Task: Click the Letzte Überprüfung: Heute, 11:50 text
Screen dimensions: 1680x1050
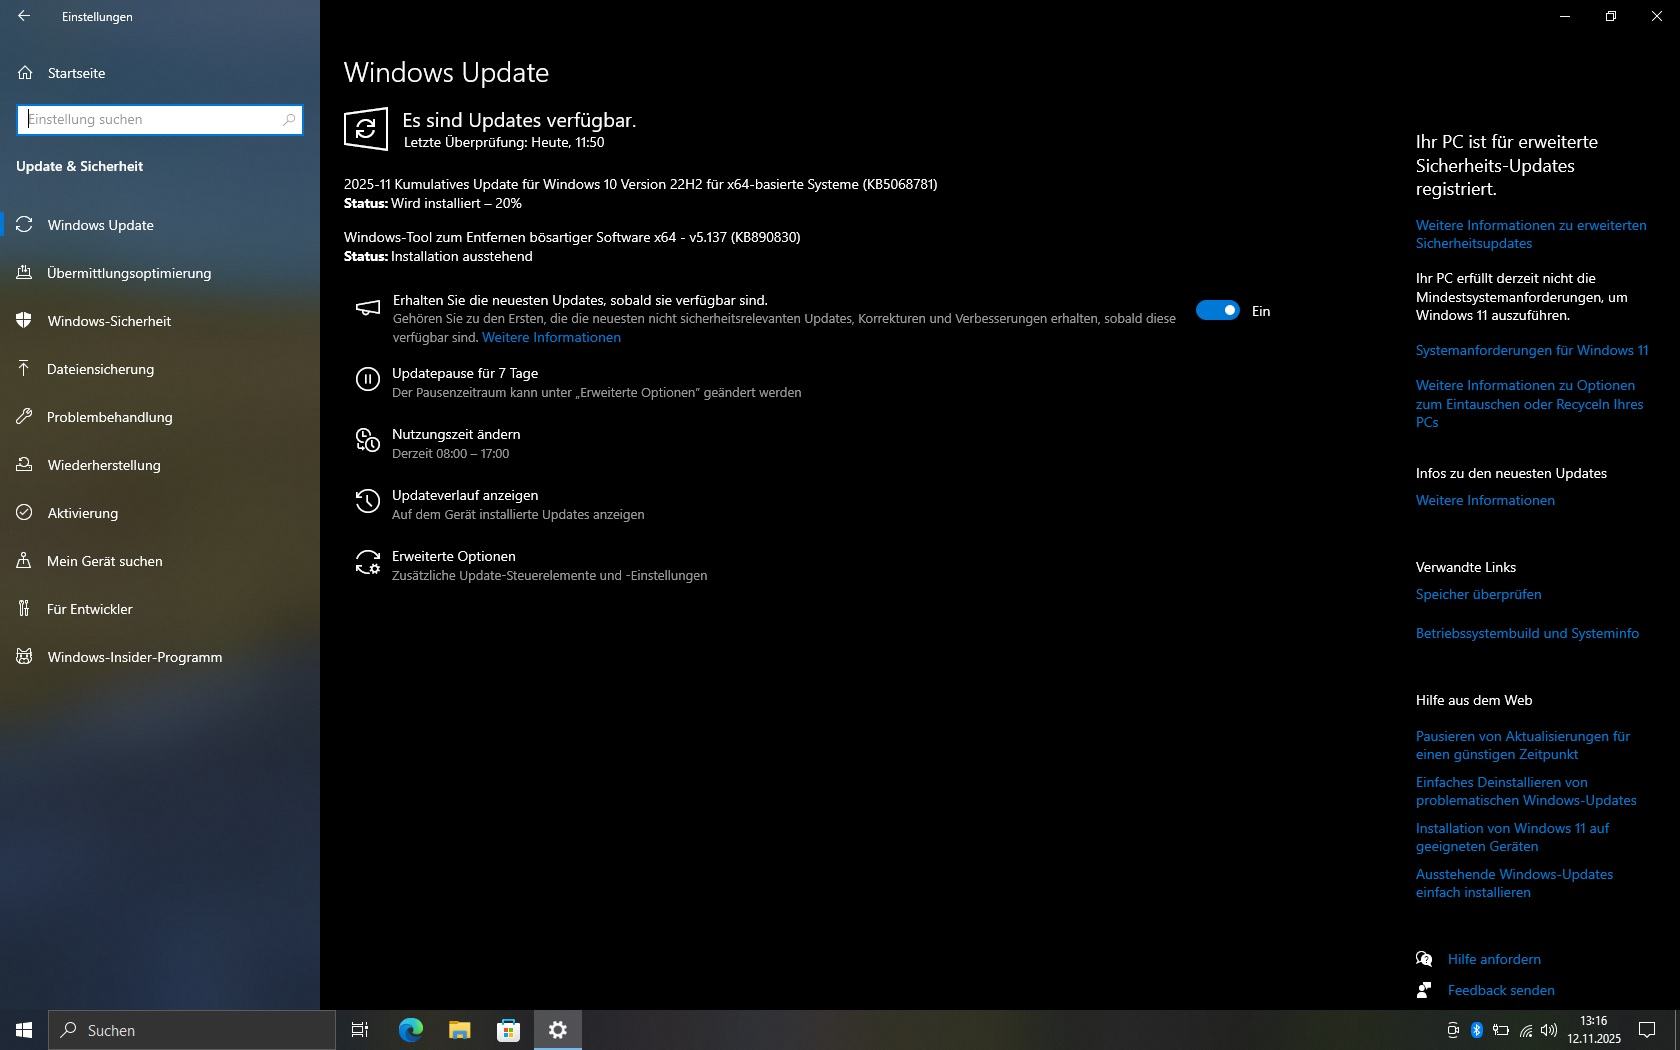Action: pyautogui.click(x=504, y=142)
